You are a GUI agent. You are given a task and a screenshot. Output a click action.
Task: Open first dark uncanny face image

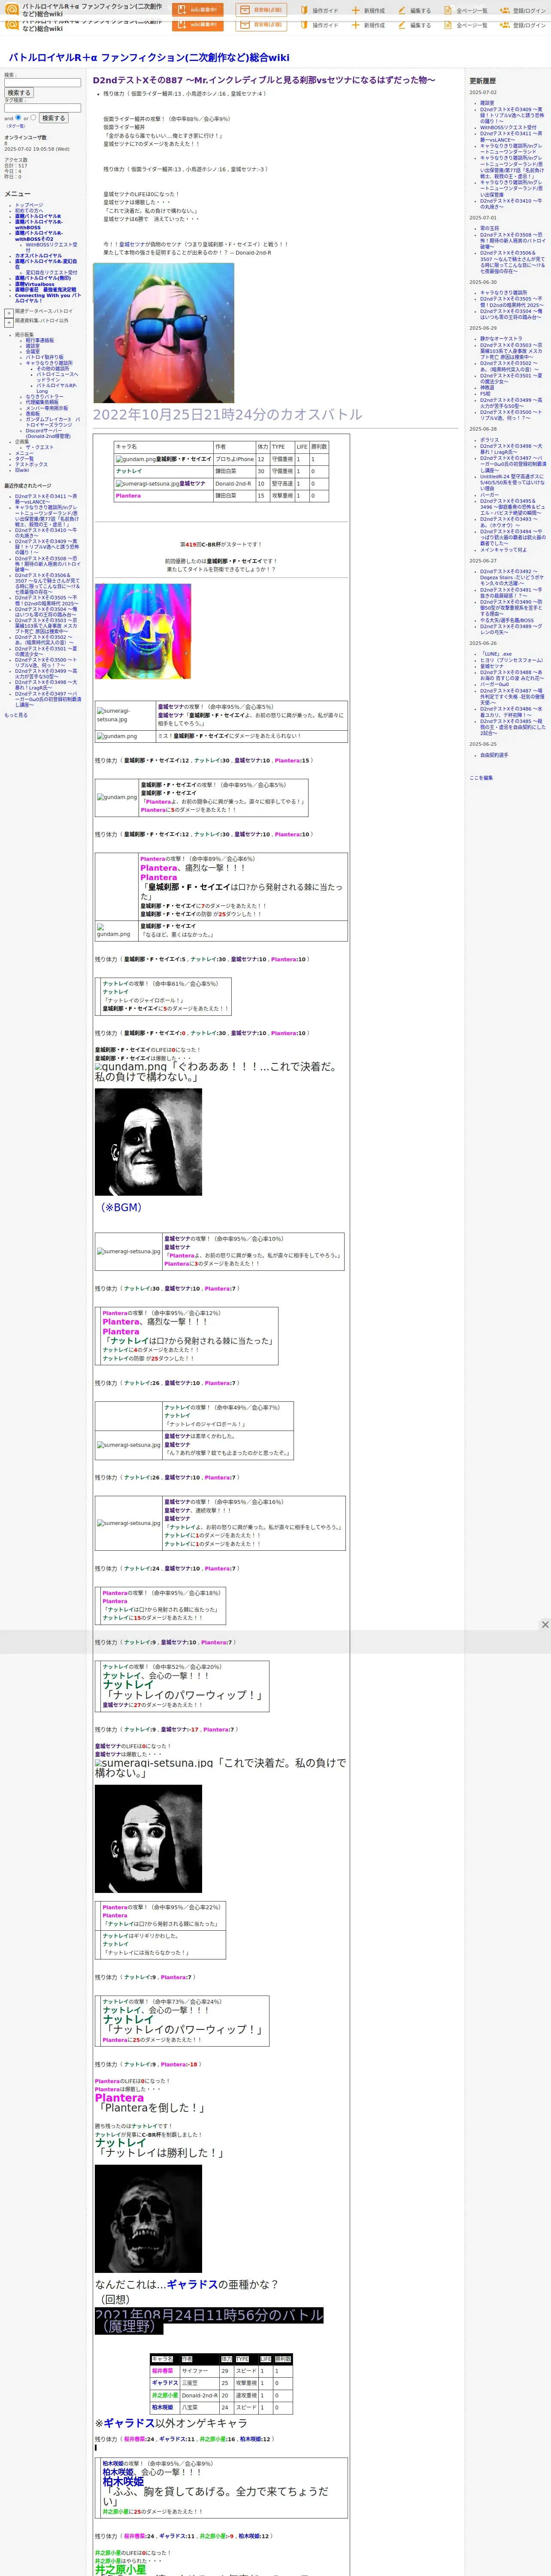148,1142
